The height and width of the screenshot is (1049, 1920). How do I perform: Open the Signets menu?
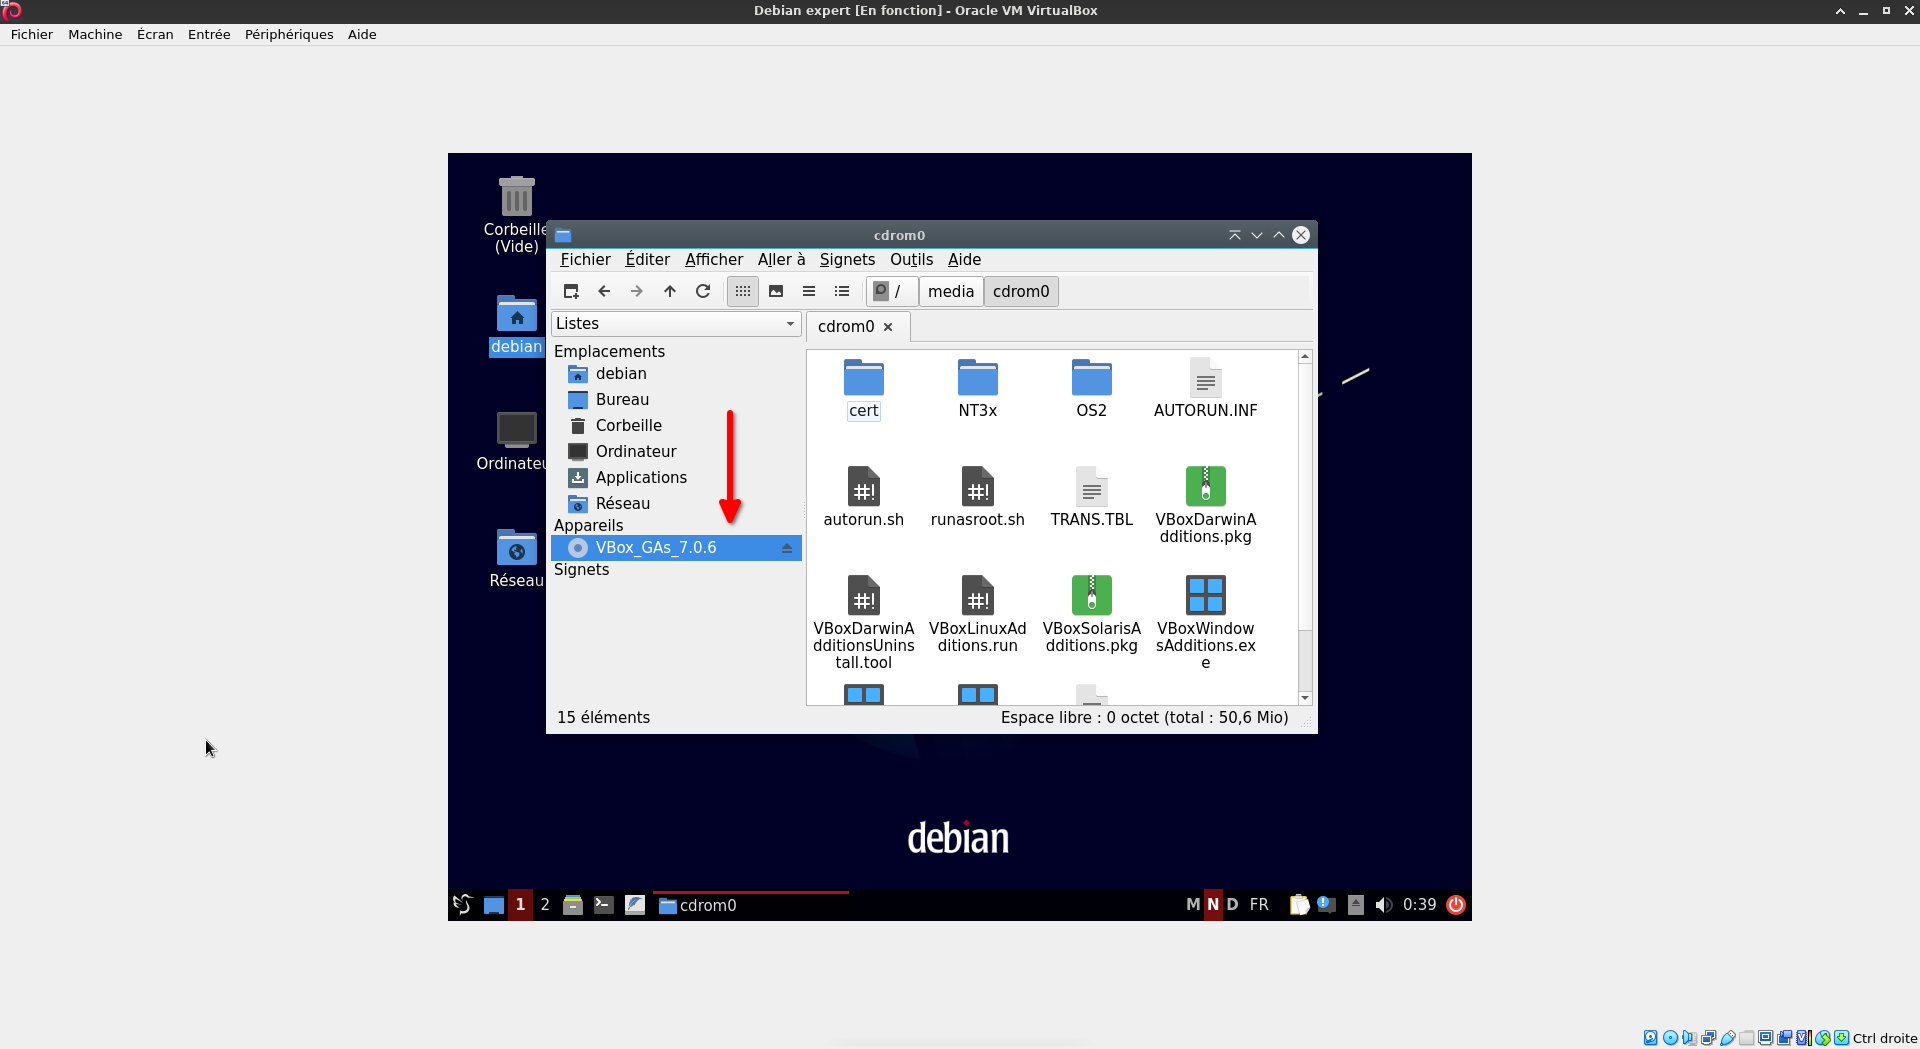click(x=847, y=259)
